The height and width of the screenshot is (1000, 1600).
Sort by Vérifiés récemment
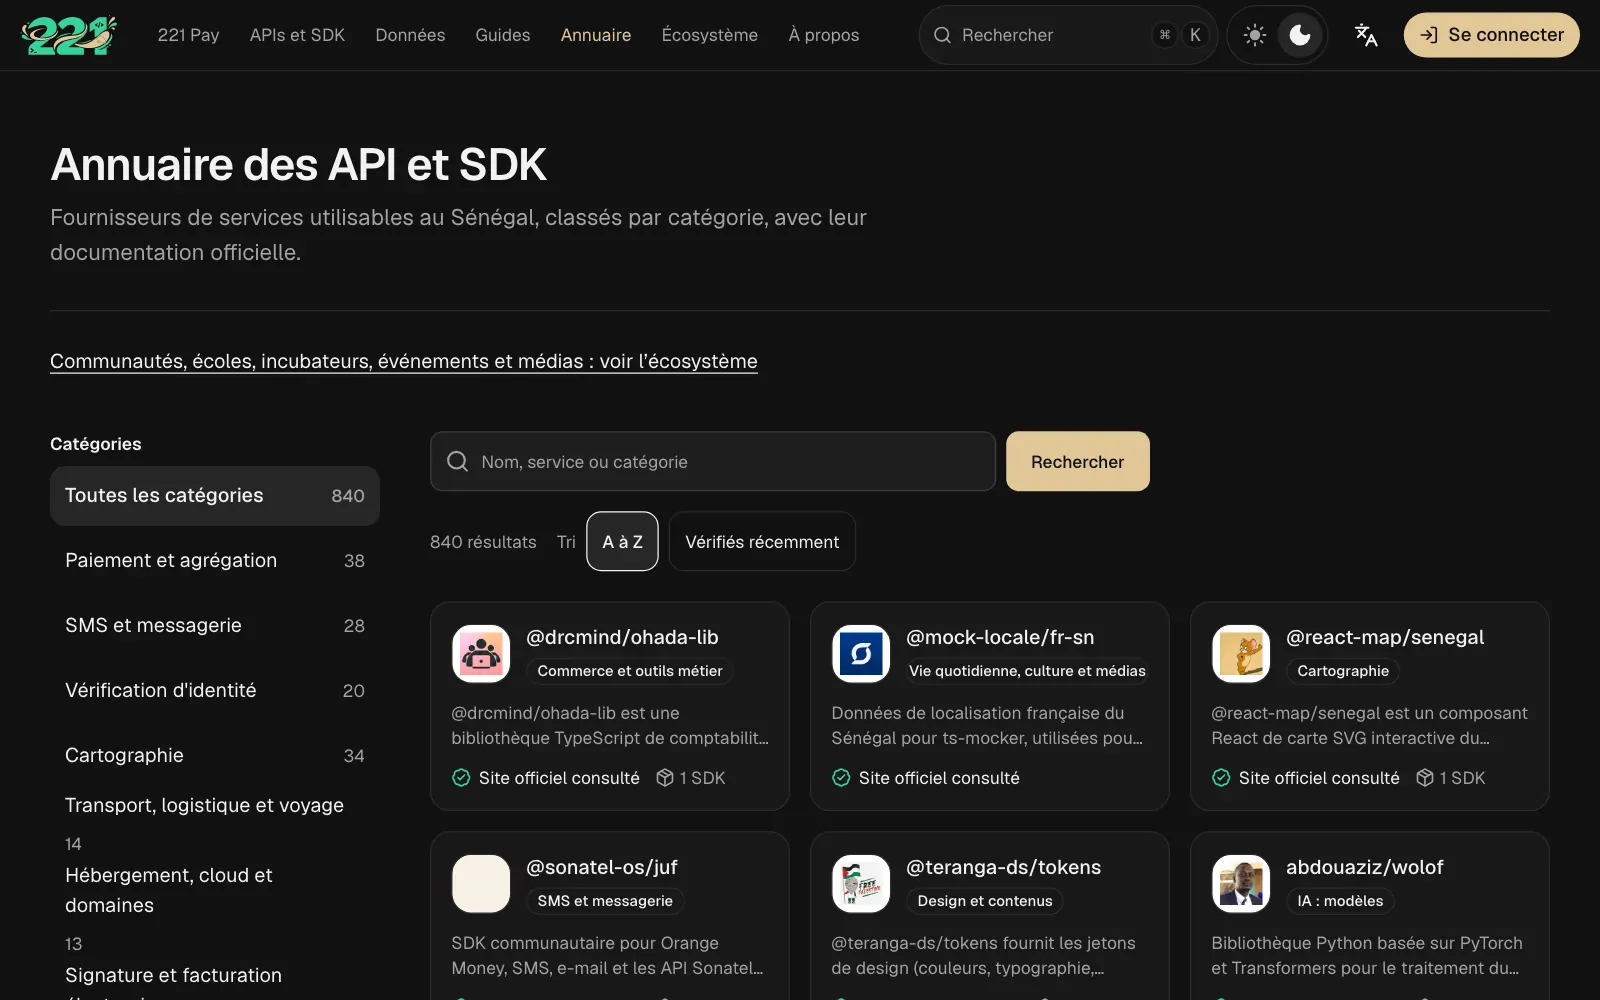point(762,542)
